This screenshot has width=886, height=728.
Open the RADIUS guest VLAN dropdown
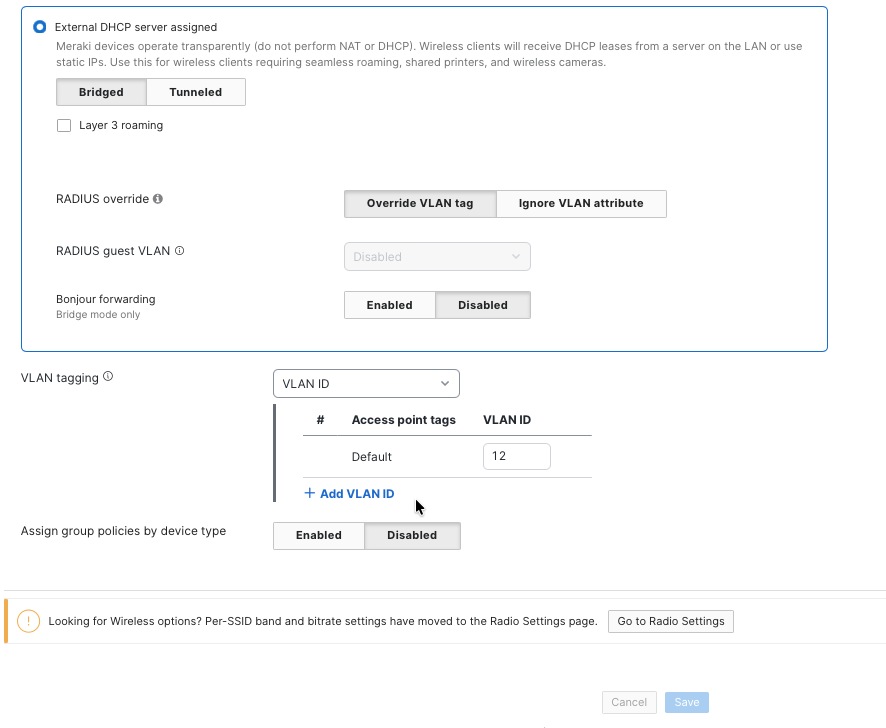(437, 256)
